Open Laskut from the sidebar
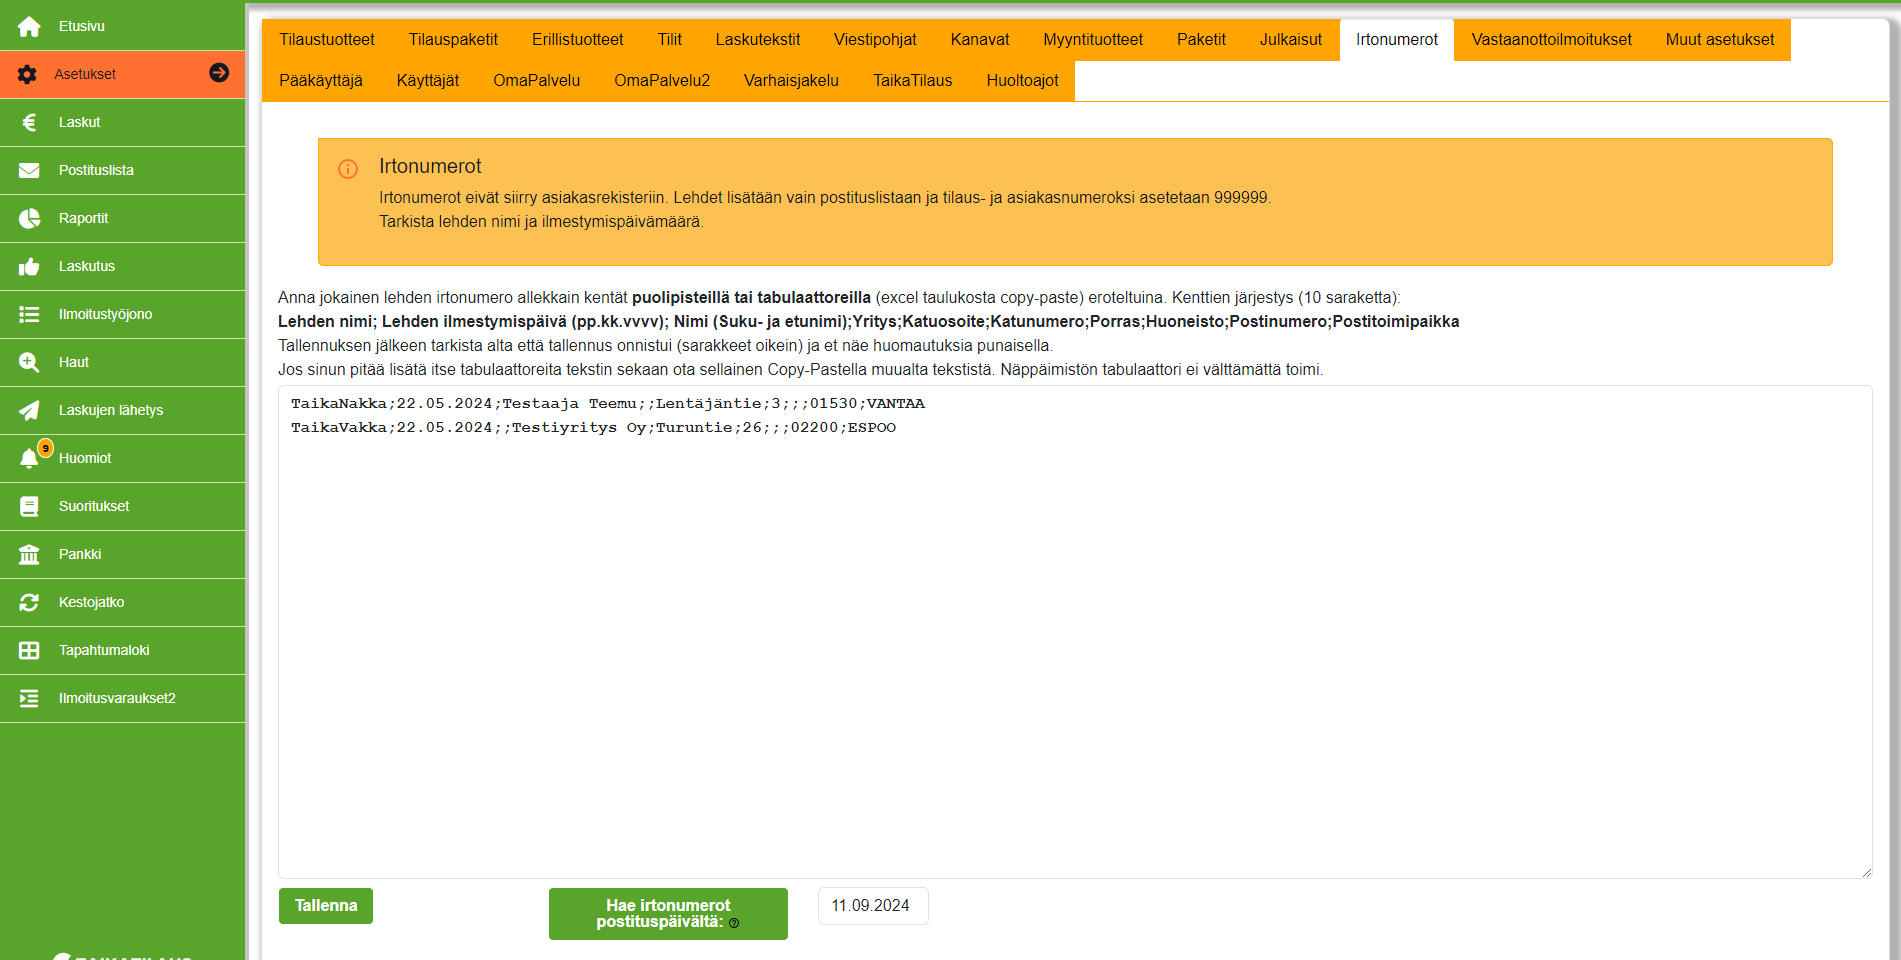This screenshot has height=960, width=1901. tap(122, 122)
